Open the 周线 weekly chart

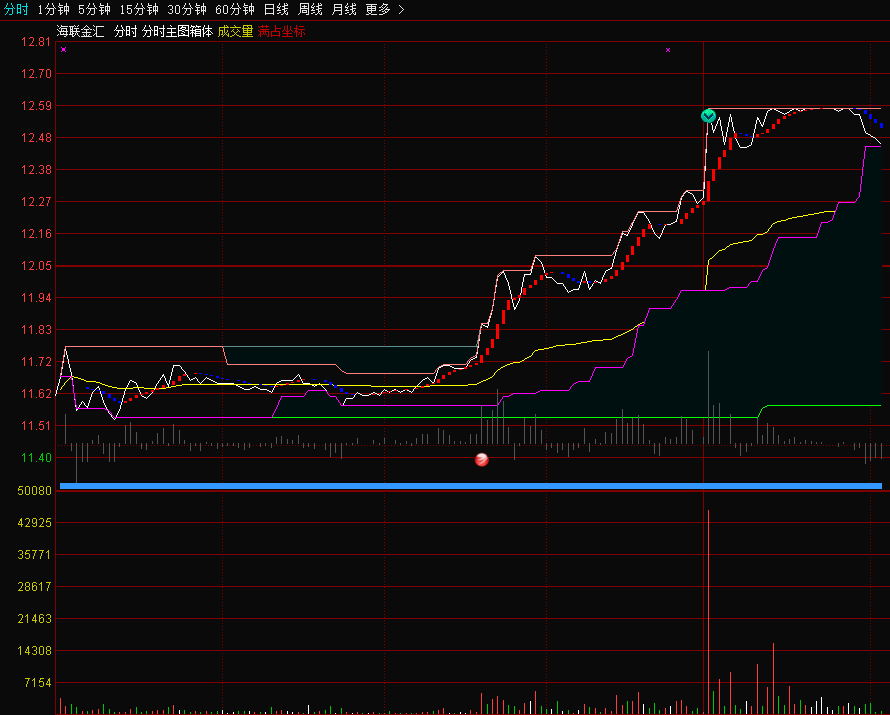coord(310,10)
